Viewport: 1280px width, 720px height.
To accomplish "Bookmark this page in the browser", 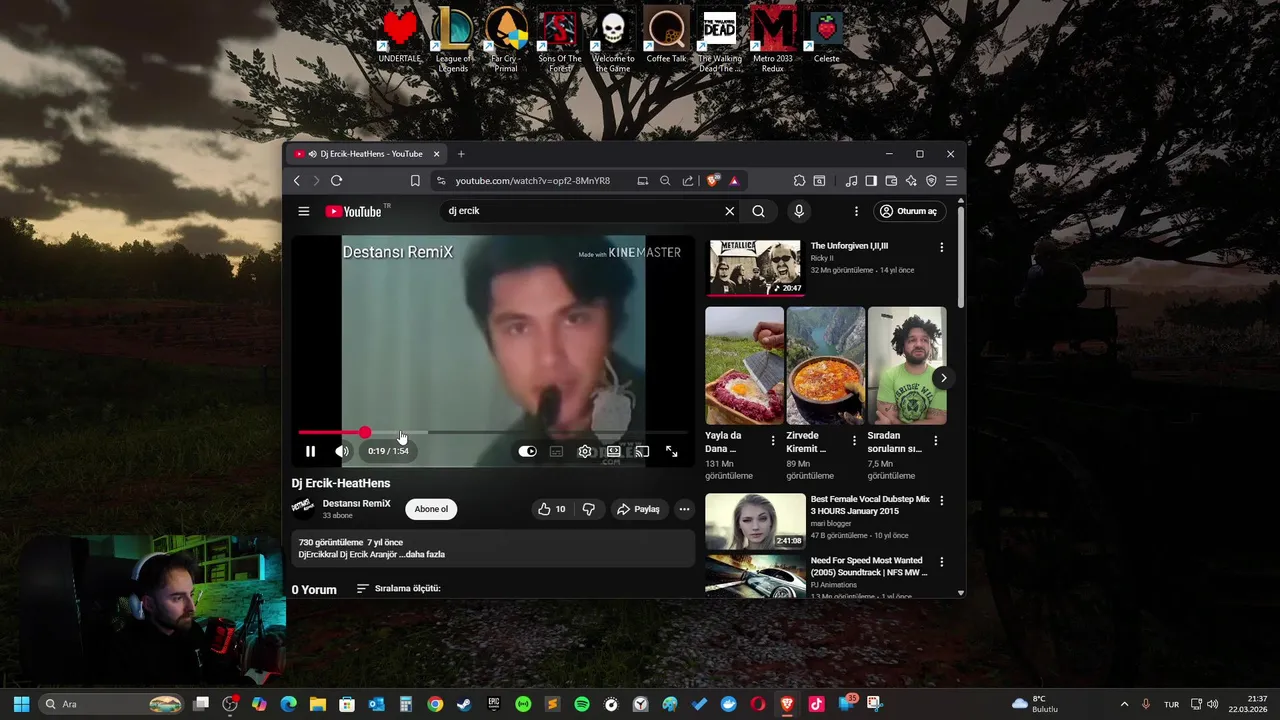I will pos(415,181).
